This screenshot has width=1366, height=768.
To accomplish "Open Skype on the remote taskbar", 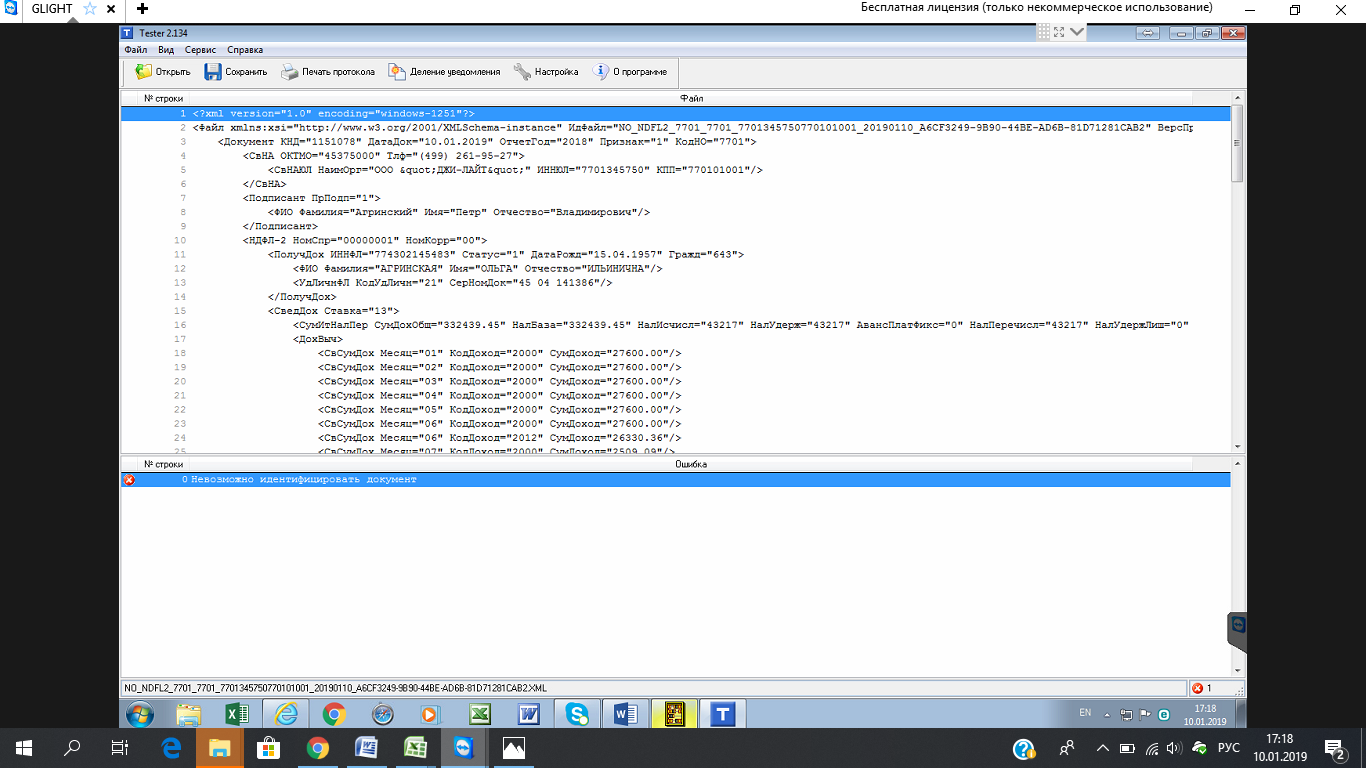I will pyautogui.click(x=577, y=714).
